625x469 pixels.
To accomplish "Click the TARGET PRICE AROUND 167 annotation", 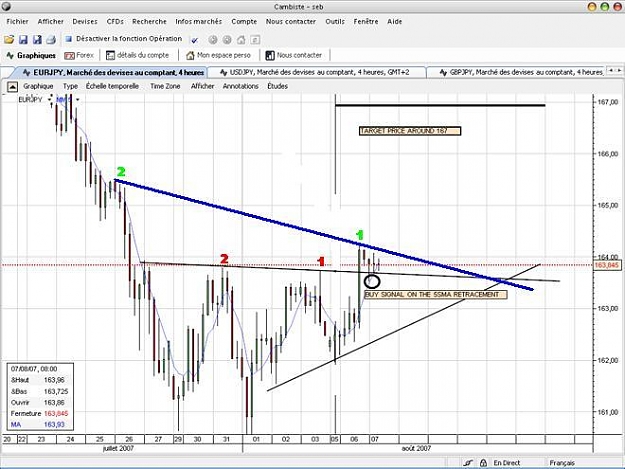I will (x=410, y=131).
